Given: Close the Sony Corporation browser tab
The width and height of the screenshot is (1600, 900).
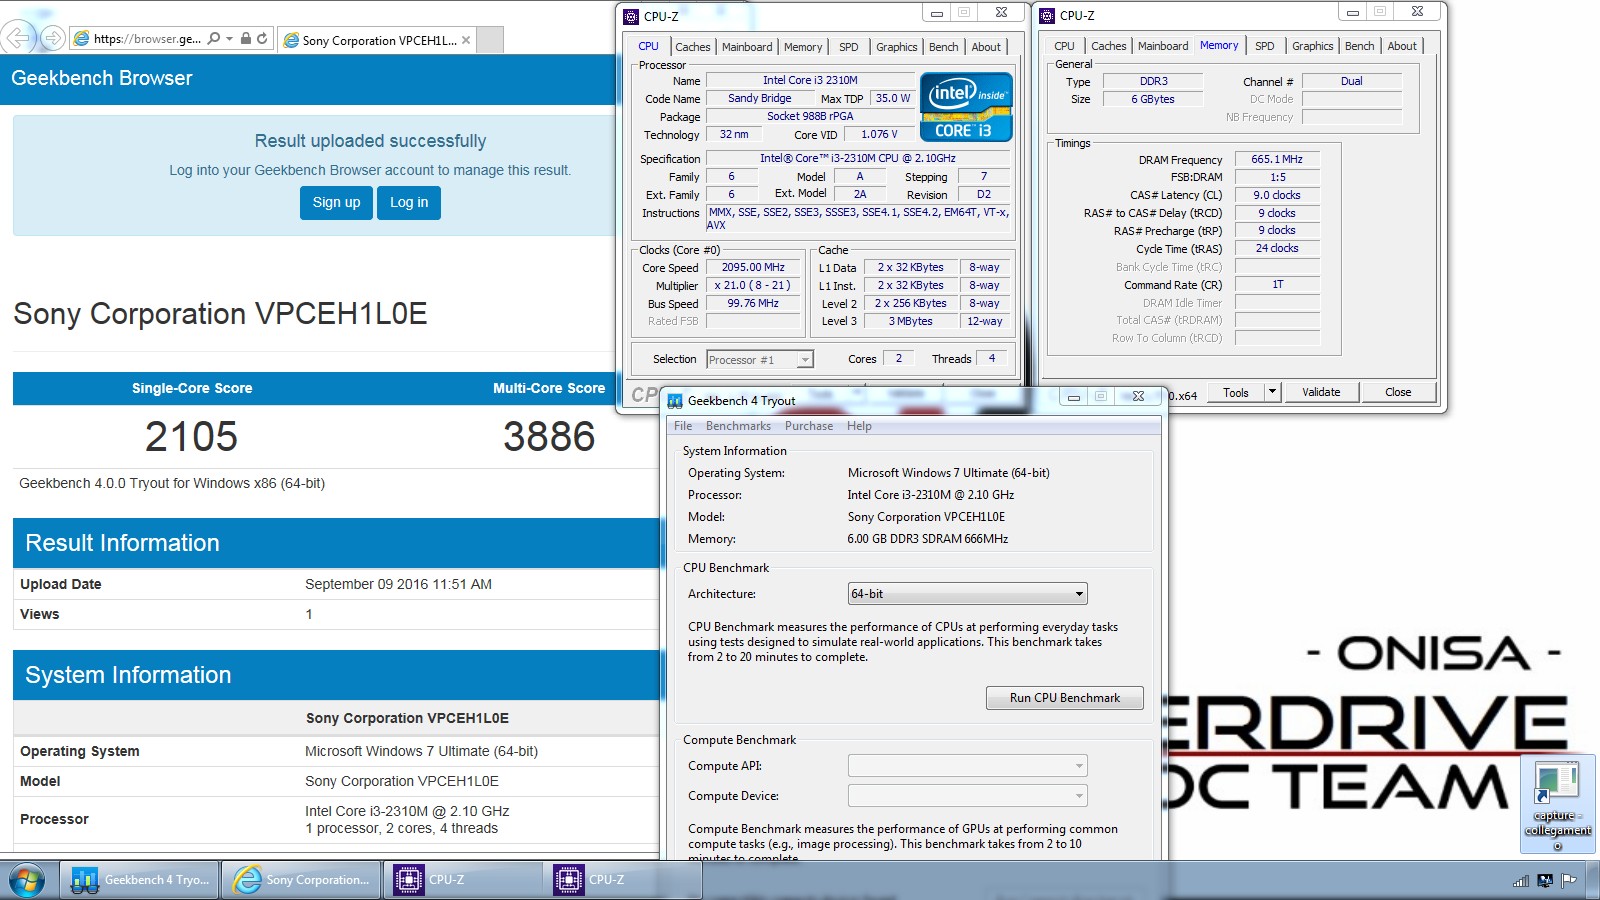Looking at the screenshot, I should coord(466,40).
